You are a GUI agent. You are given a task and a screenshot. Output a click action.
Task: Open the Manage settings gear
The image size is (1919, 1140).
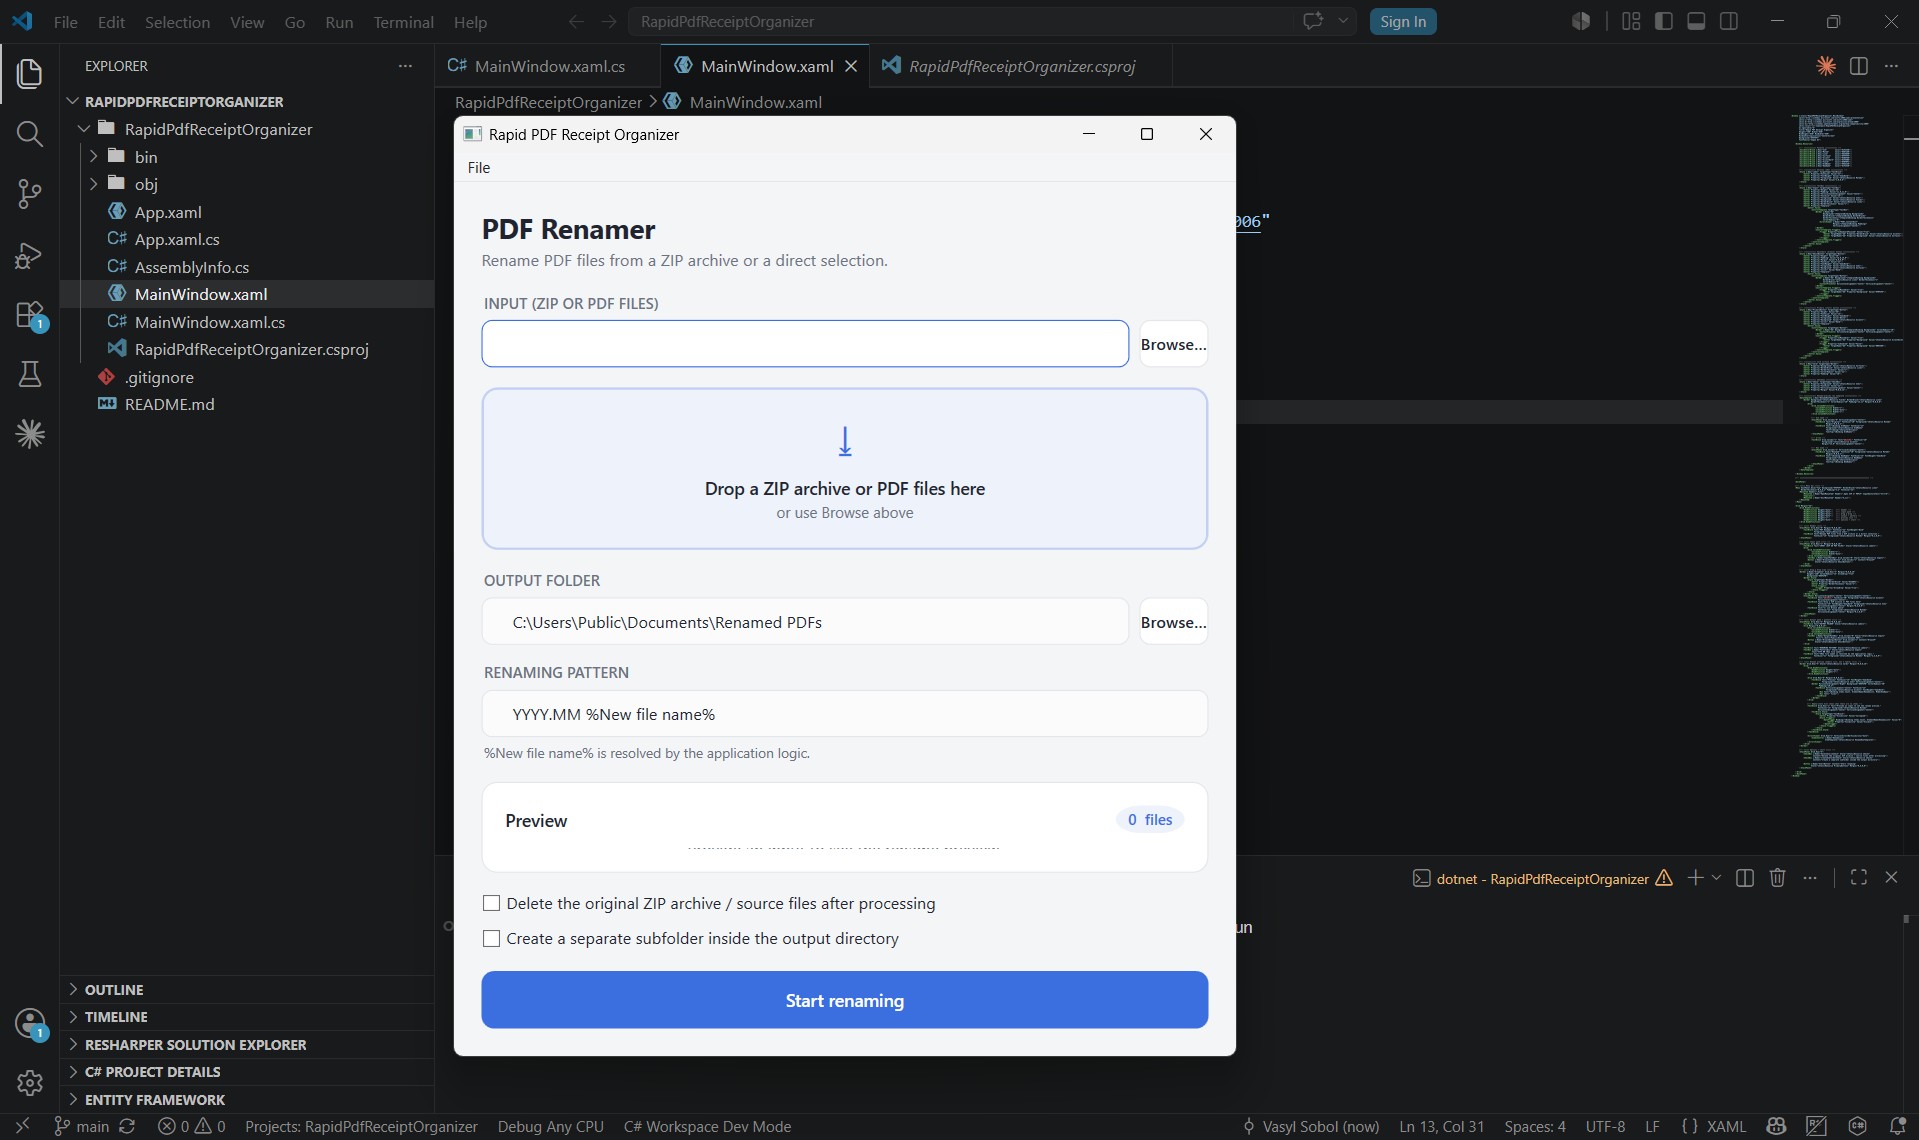(29, 1082)
